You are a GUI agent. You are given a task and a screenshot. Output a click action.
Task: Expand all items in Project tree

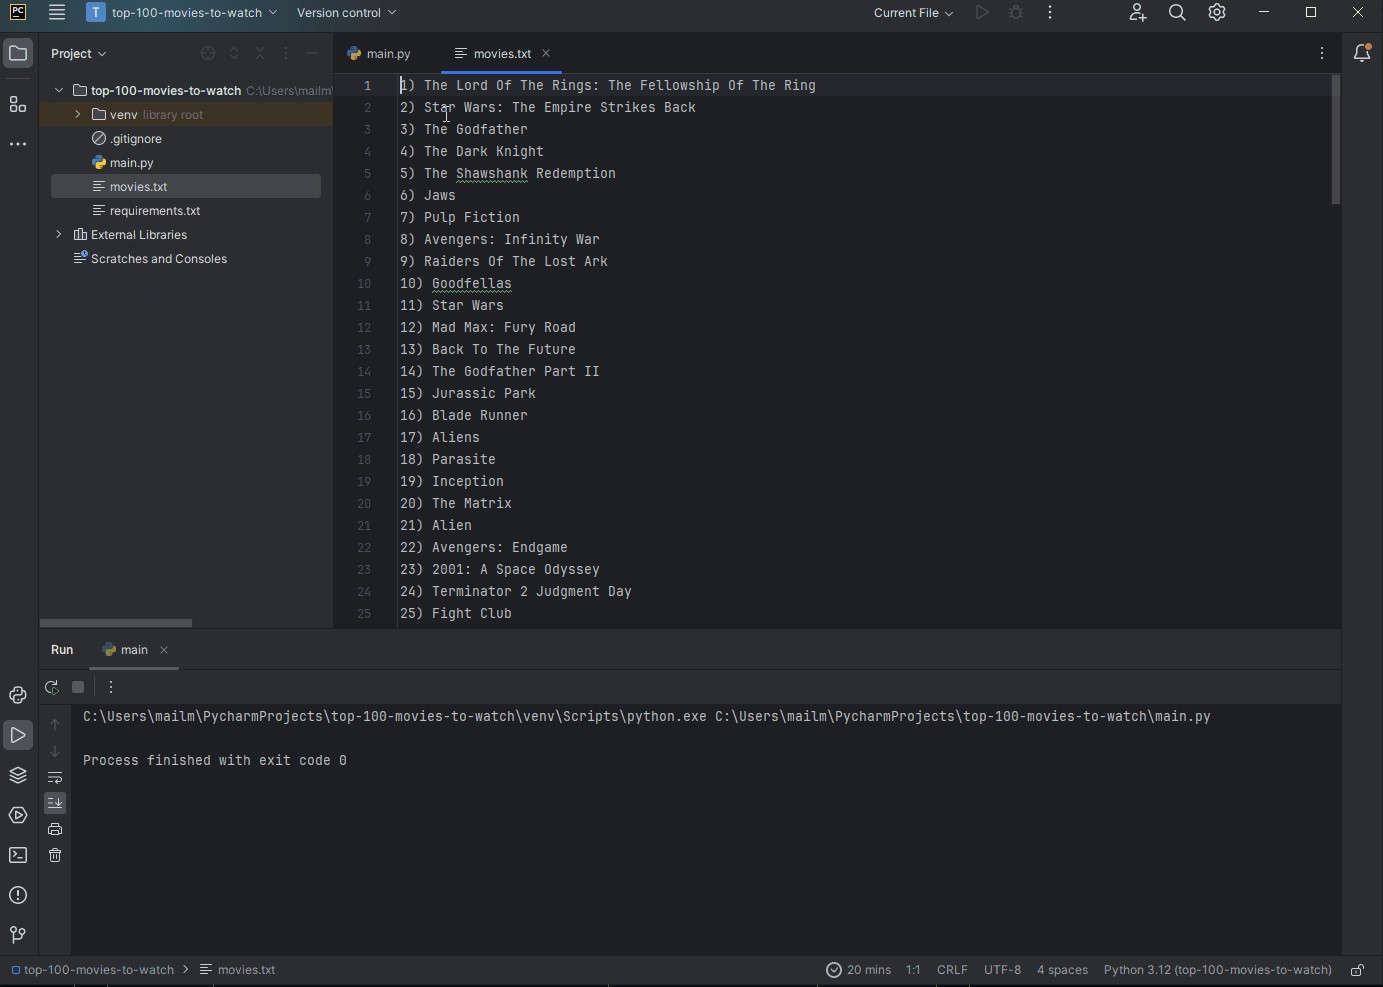pos(234,54)
